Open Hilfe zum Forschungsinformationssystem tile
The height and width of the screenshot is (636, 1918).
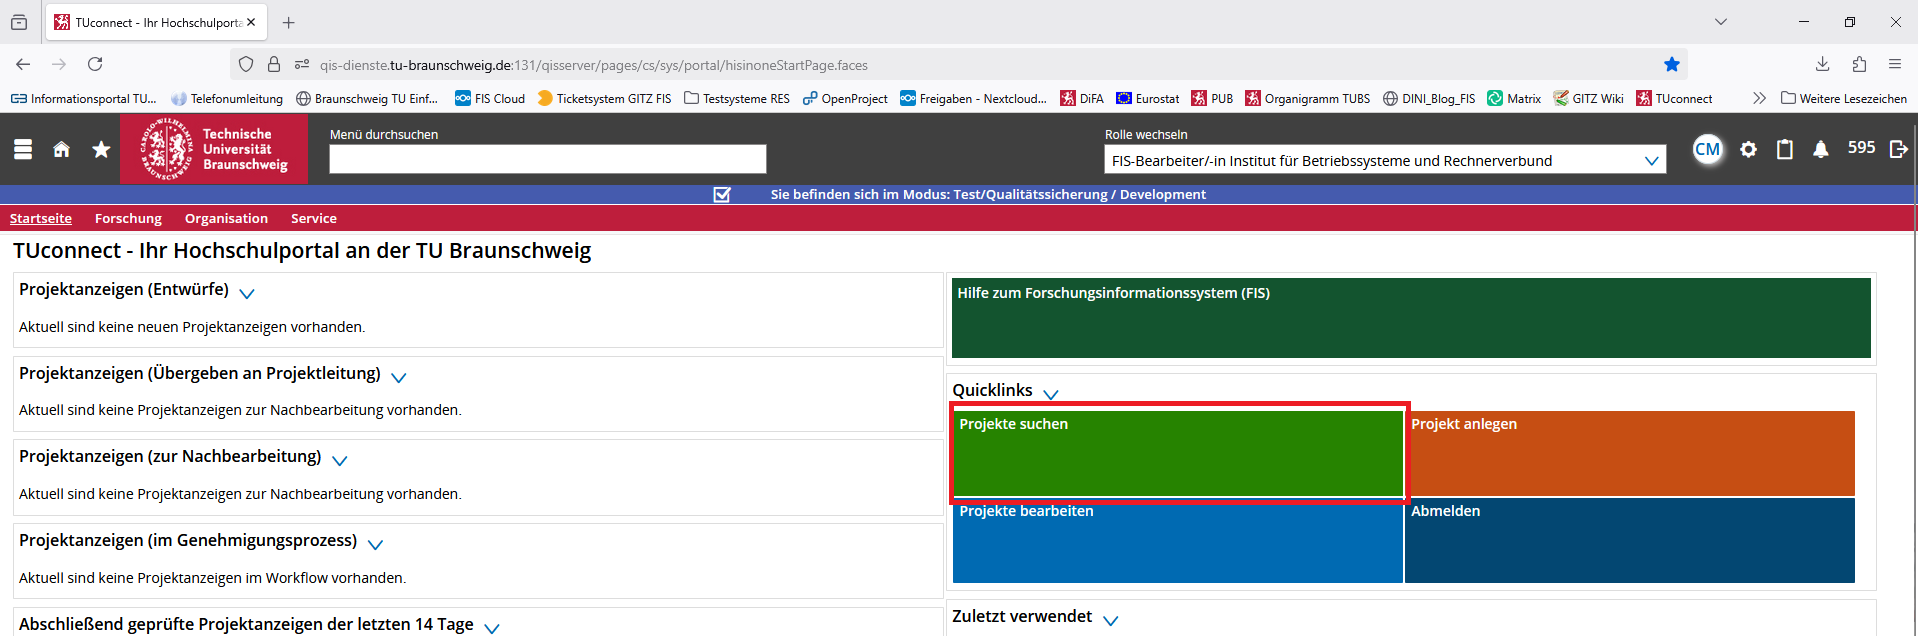point(1411,318)
